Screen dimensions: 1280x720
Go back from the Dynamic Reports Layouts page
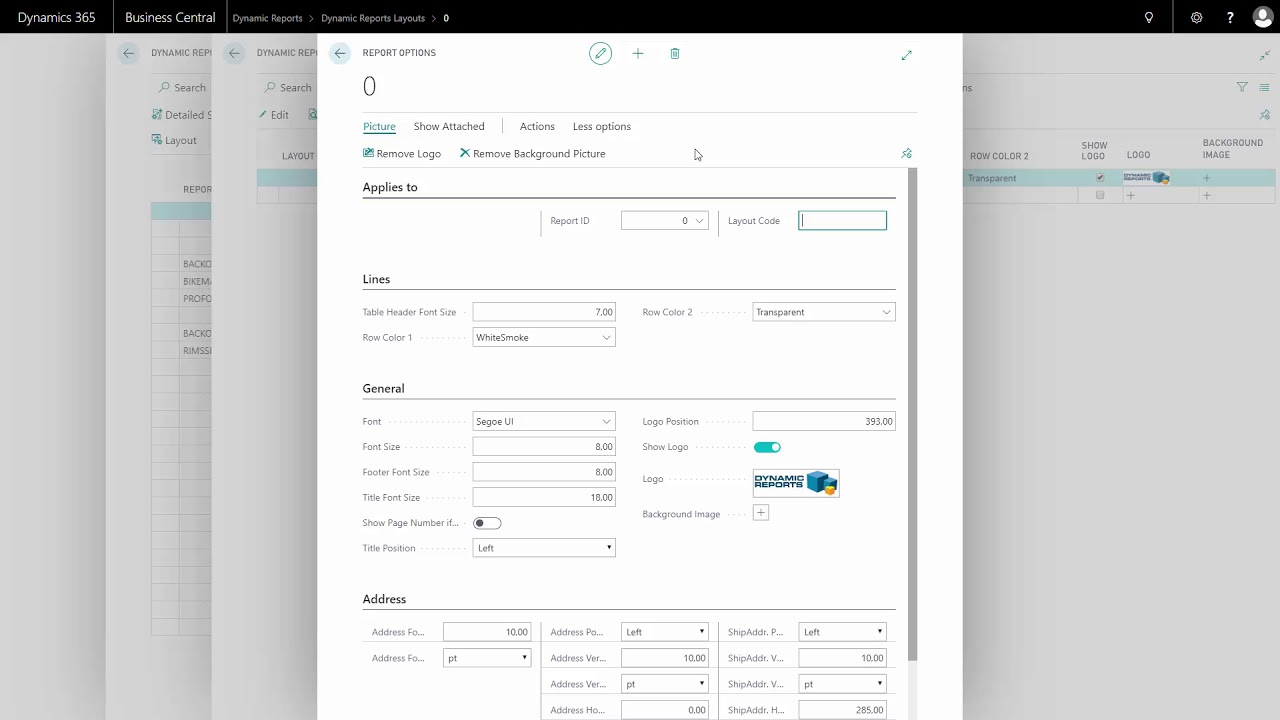pos(234,53)
